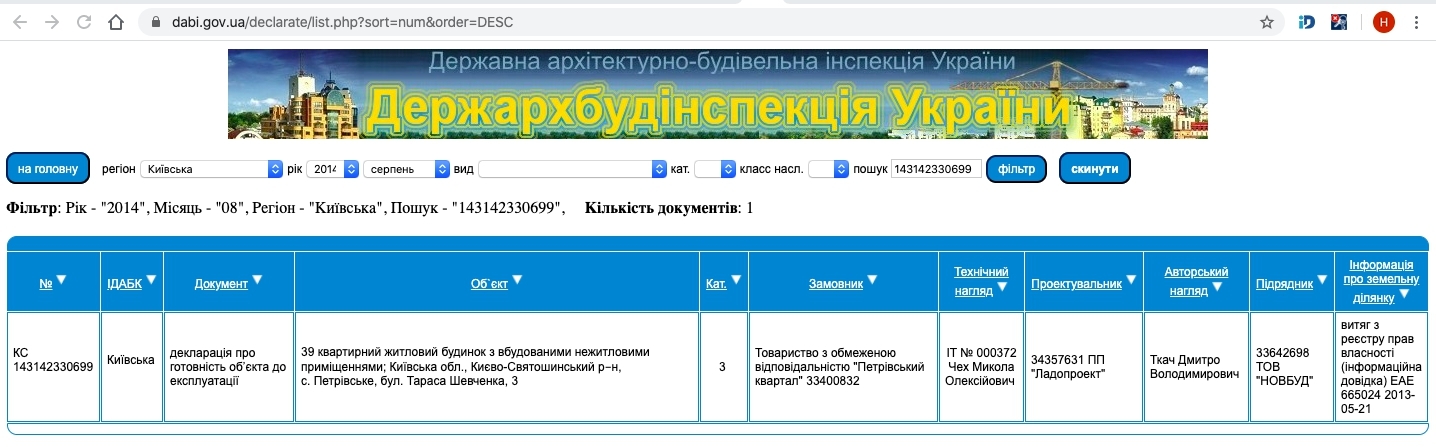Select the 'Петрівський квартал' customer cell

pos(843,367)
